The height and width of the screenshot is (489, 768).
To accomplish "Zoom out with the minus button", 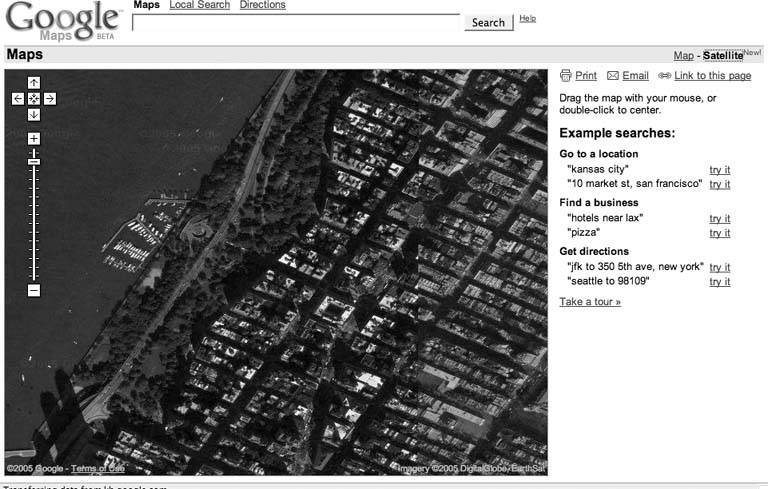I will (x=33, y=290).
